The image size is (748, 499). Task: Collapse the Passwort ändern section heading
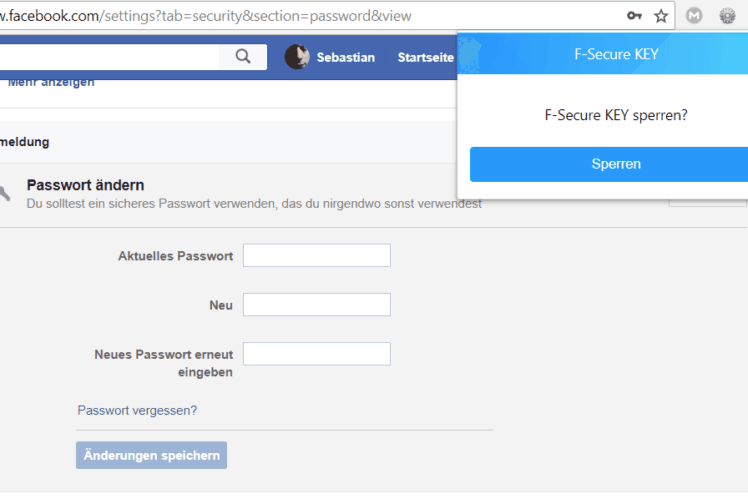point(85,185)
